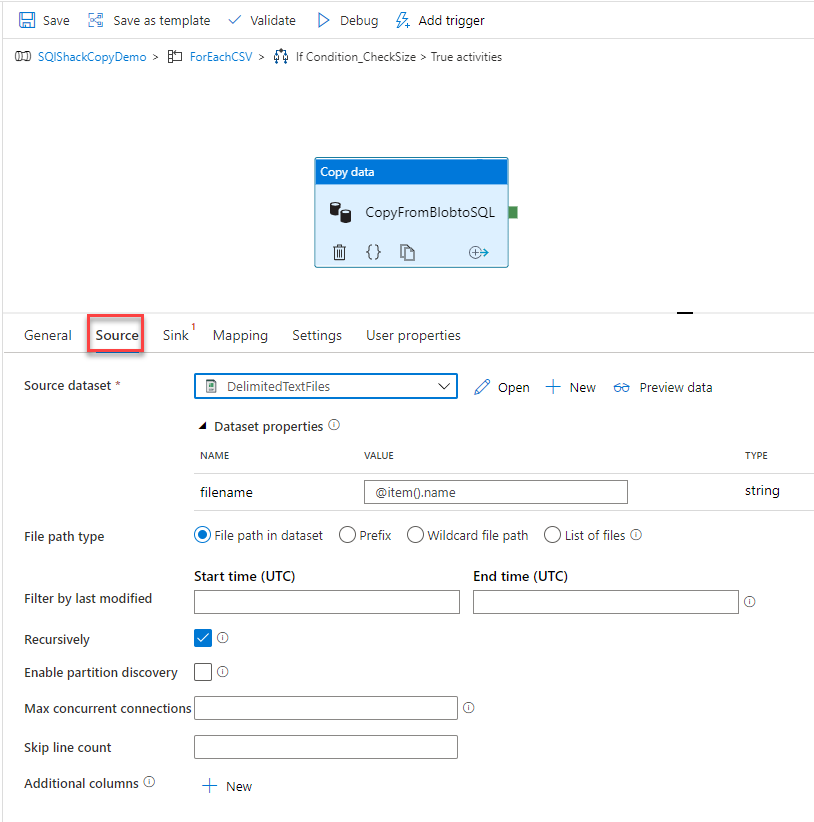Click the Save as template icon
Image resolution: width=814 pixels, height=822 pixels.
pos(95,19)
